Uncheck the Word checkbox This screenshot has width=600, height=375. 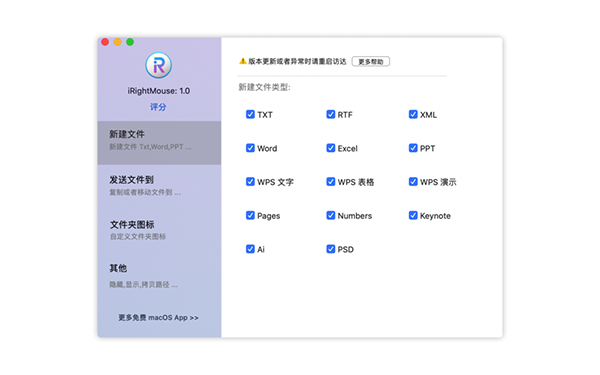coord(250,148)
